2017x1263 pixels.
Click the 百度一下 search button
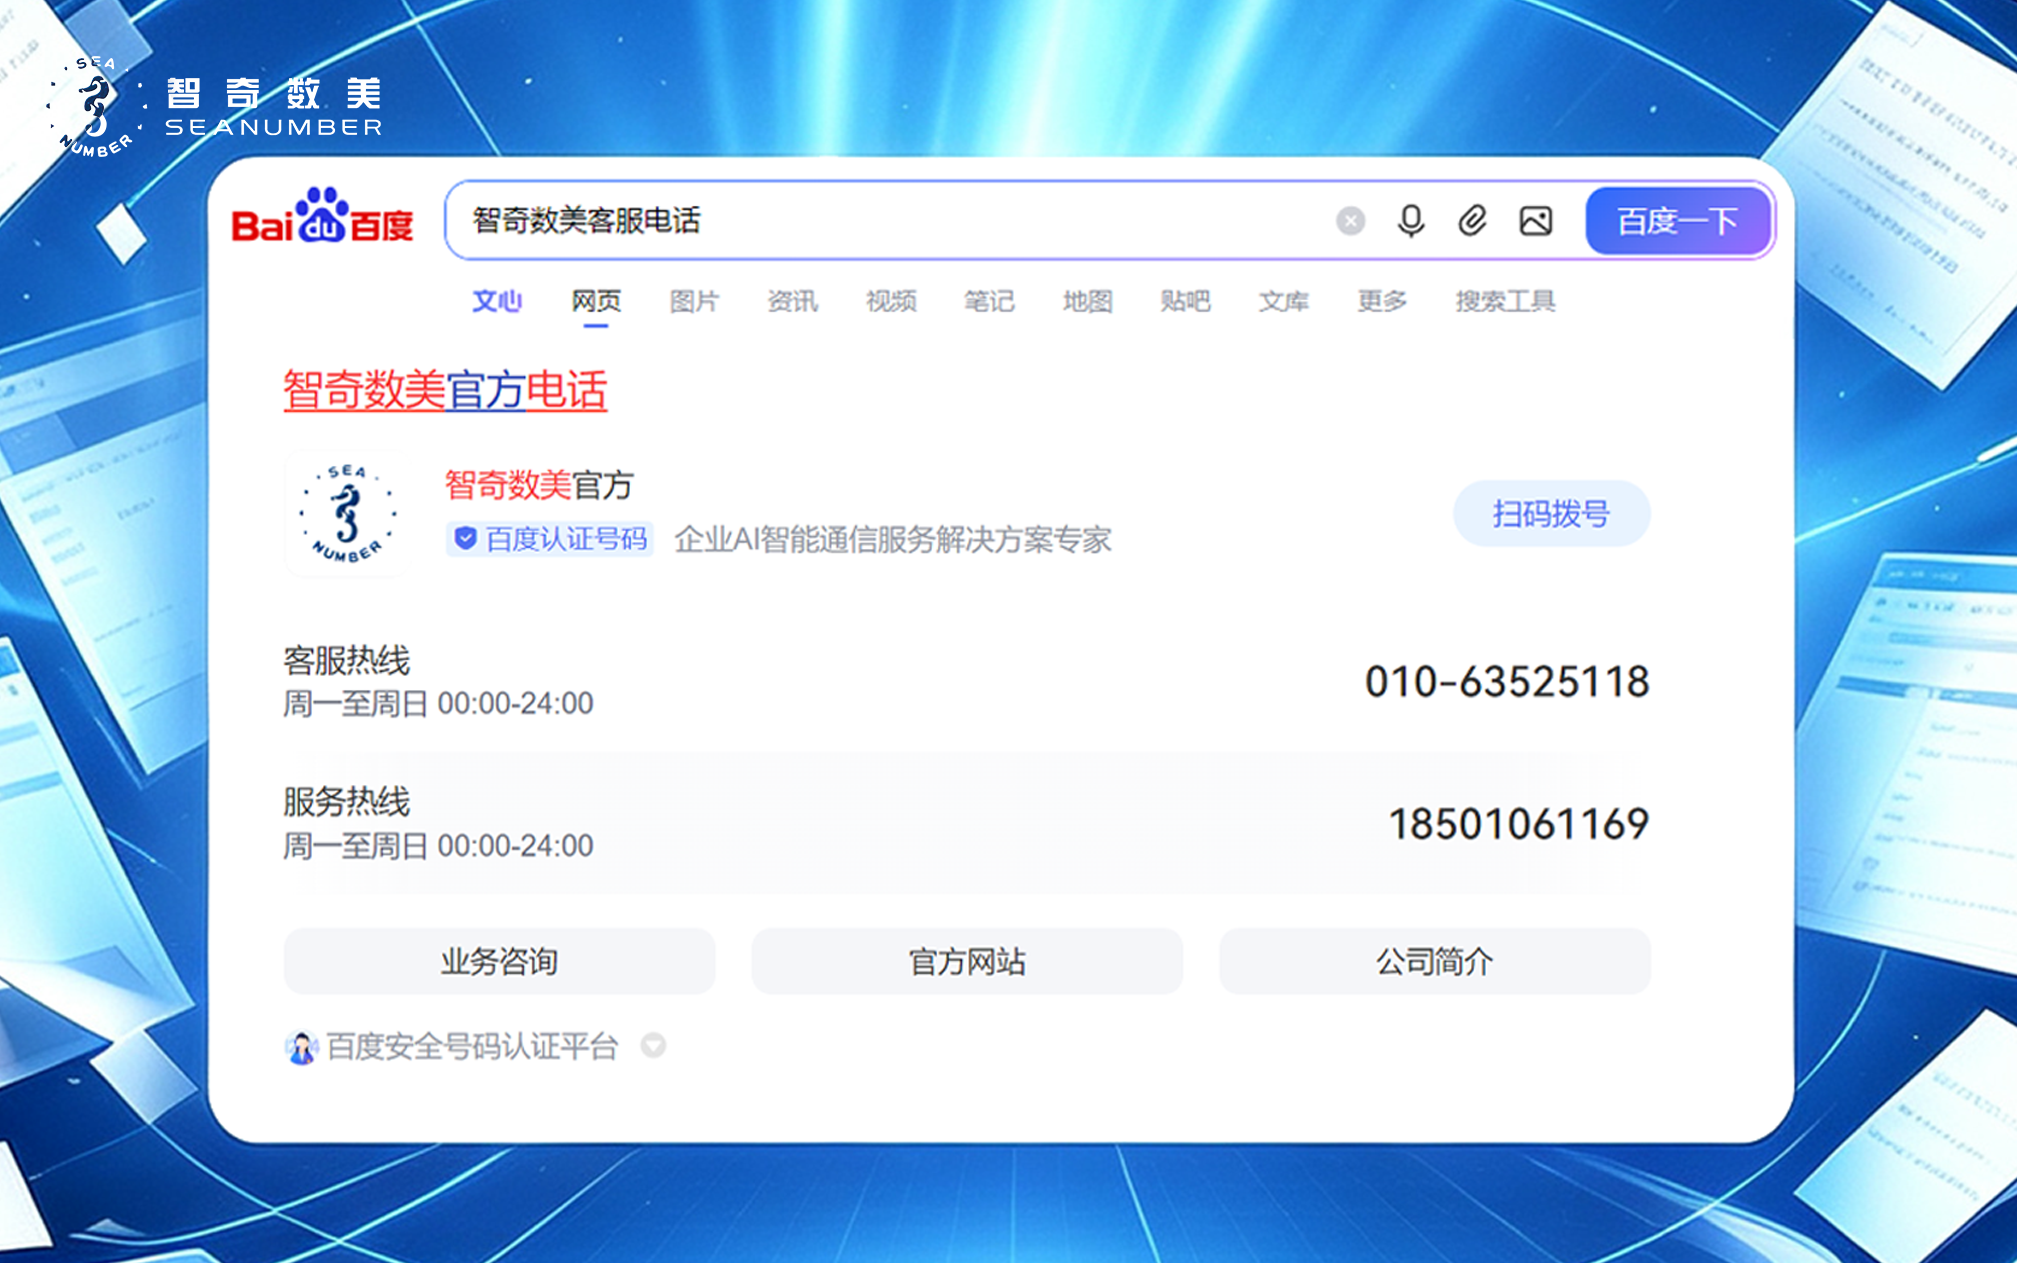[x=1677, y=220]
